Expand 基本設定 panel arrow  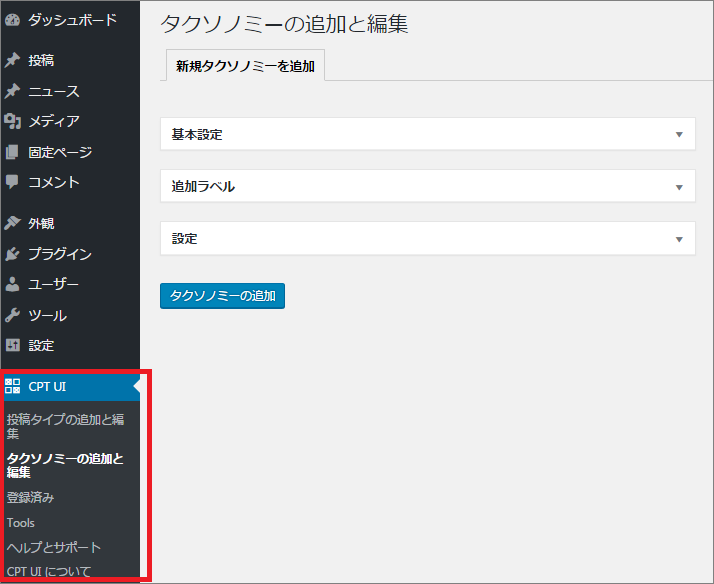[679, 135]
